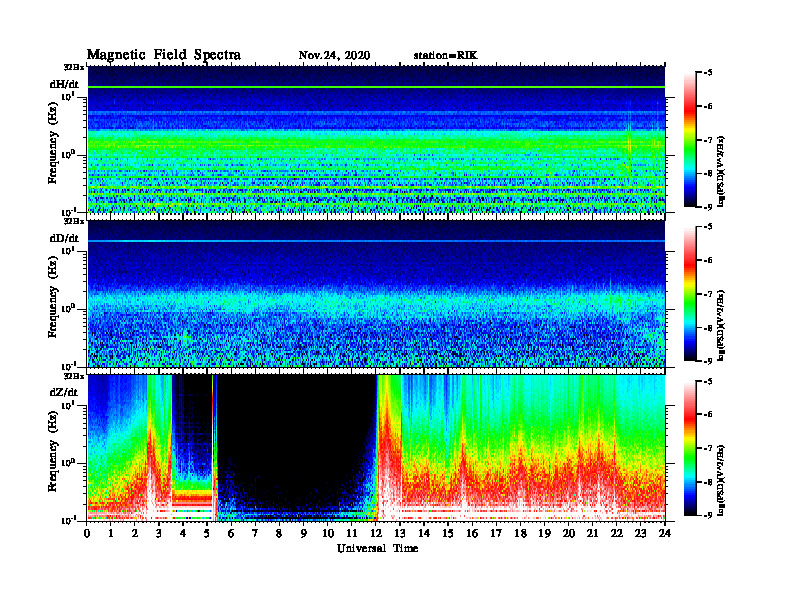Screen dimensions: 792x612
Task: Click the log(PSD) units label beside the dH/dt color bar
Action: pyautogui.click(x=721, y=171)
